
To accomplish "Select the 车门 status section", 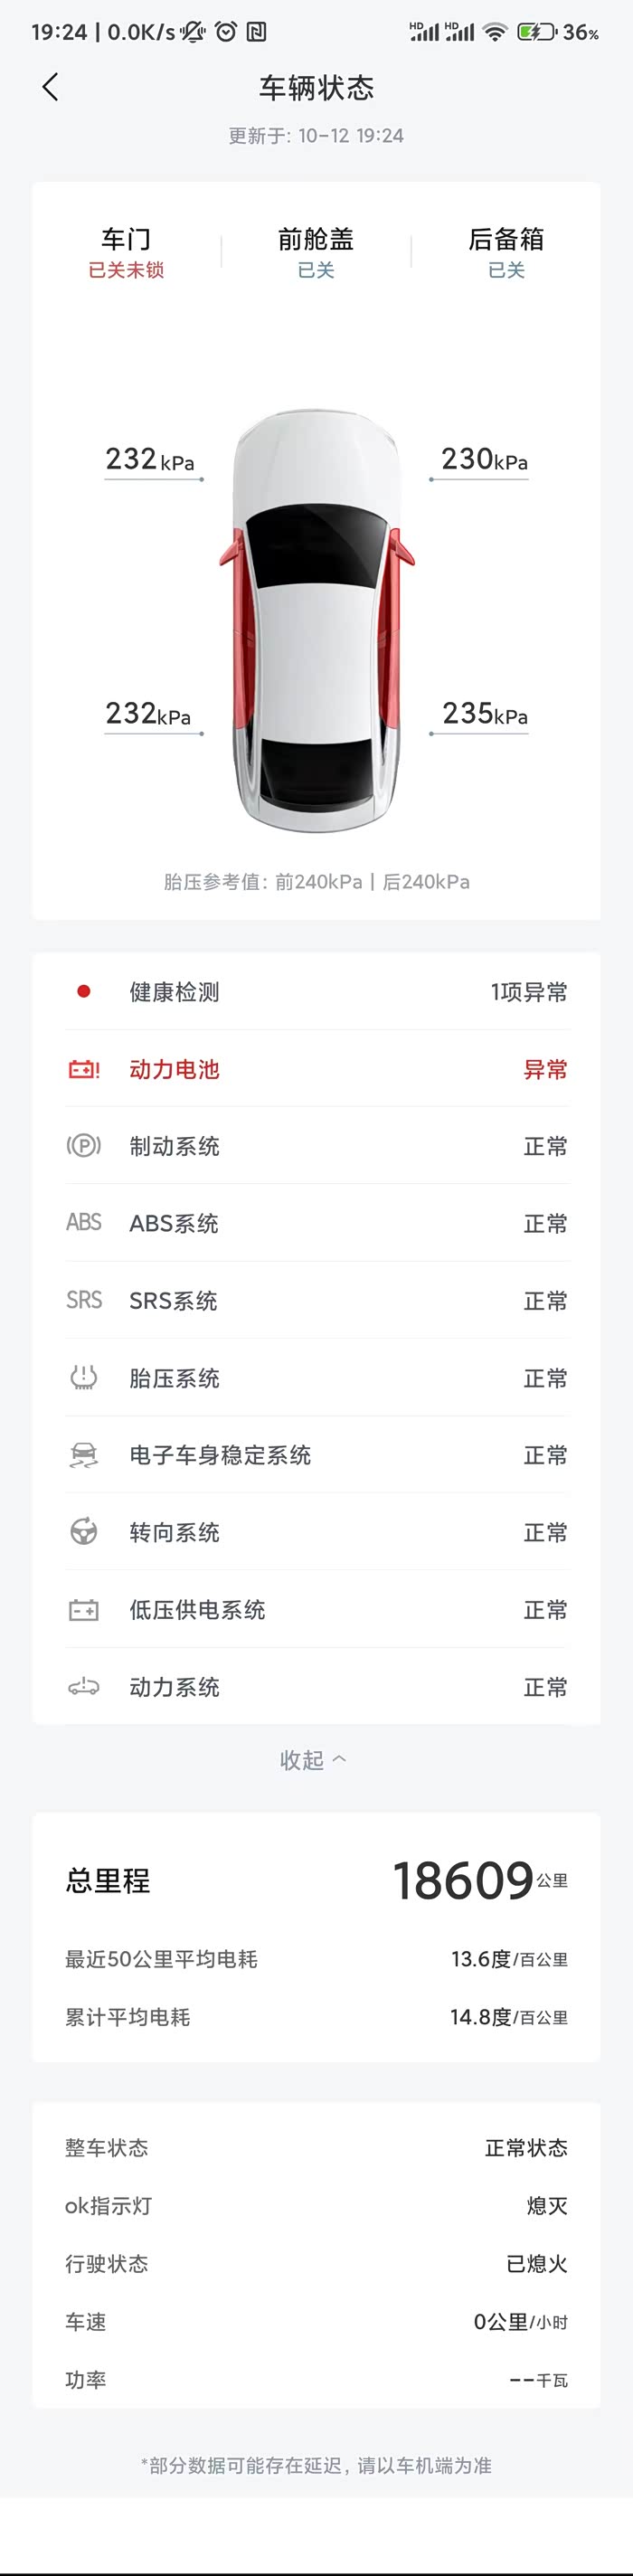I will coord(126,252).
